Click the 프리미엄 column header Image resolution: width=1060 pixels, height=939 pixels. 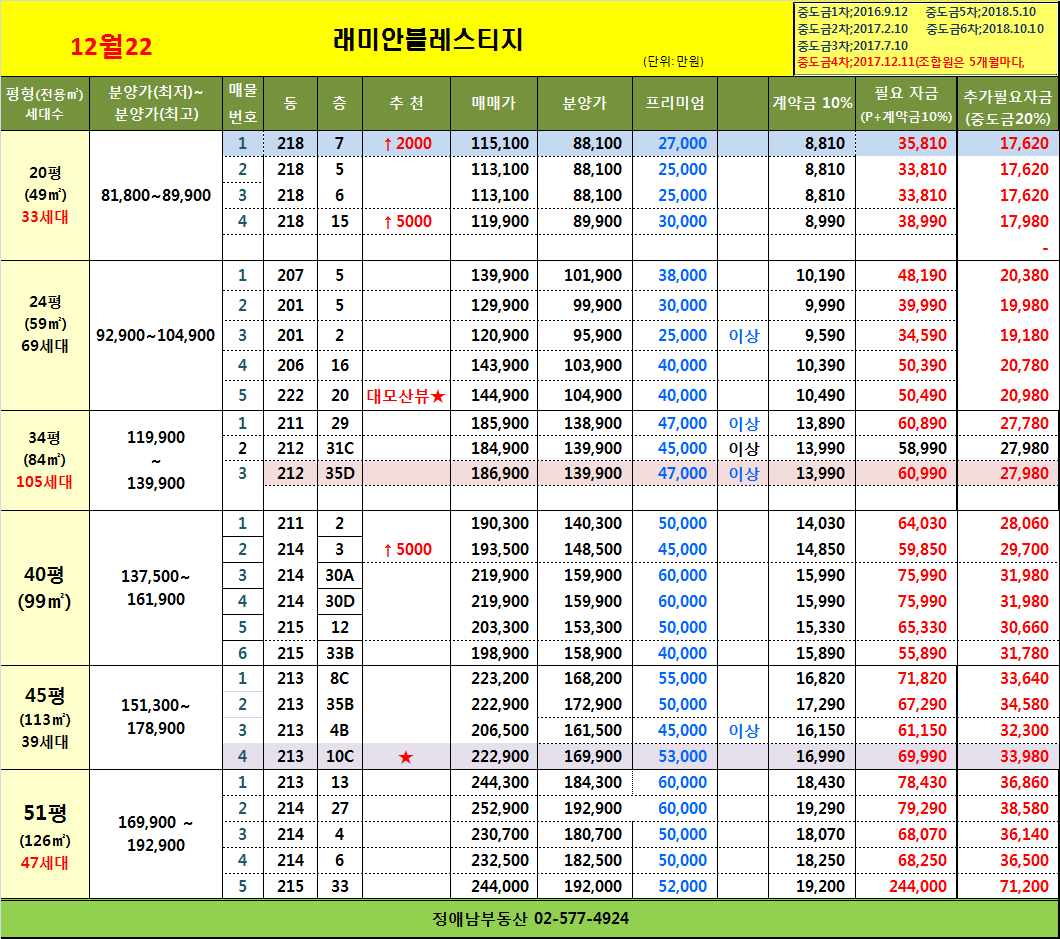pyautogui.click(x=675, y=103)
